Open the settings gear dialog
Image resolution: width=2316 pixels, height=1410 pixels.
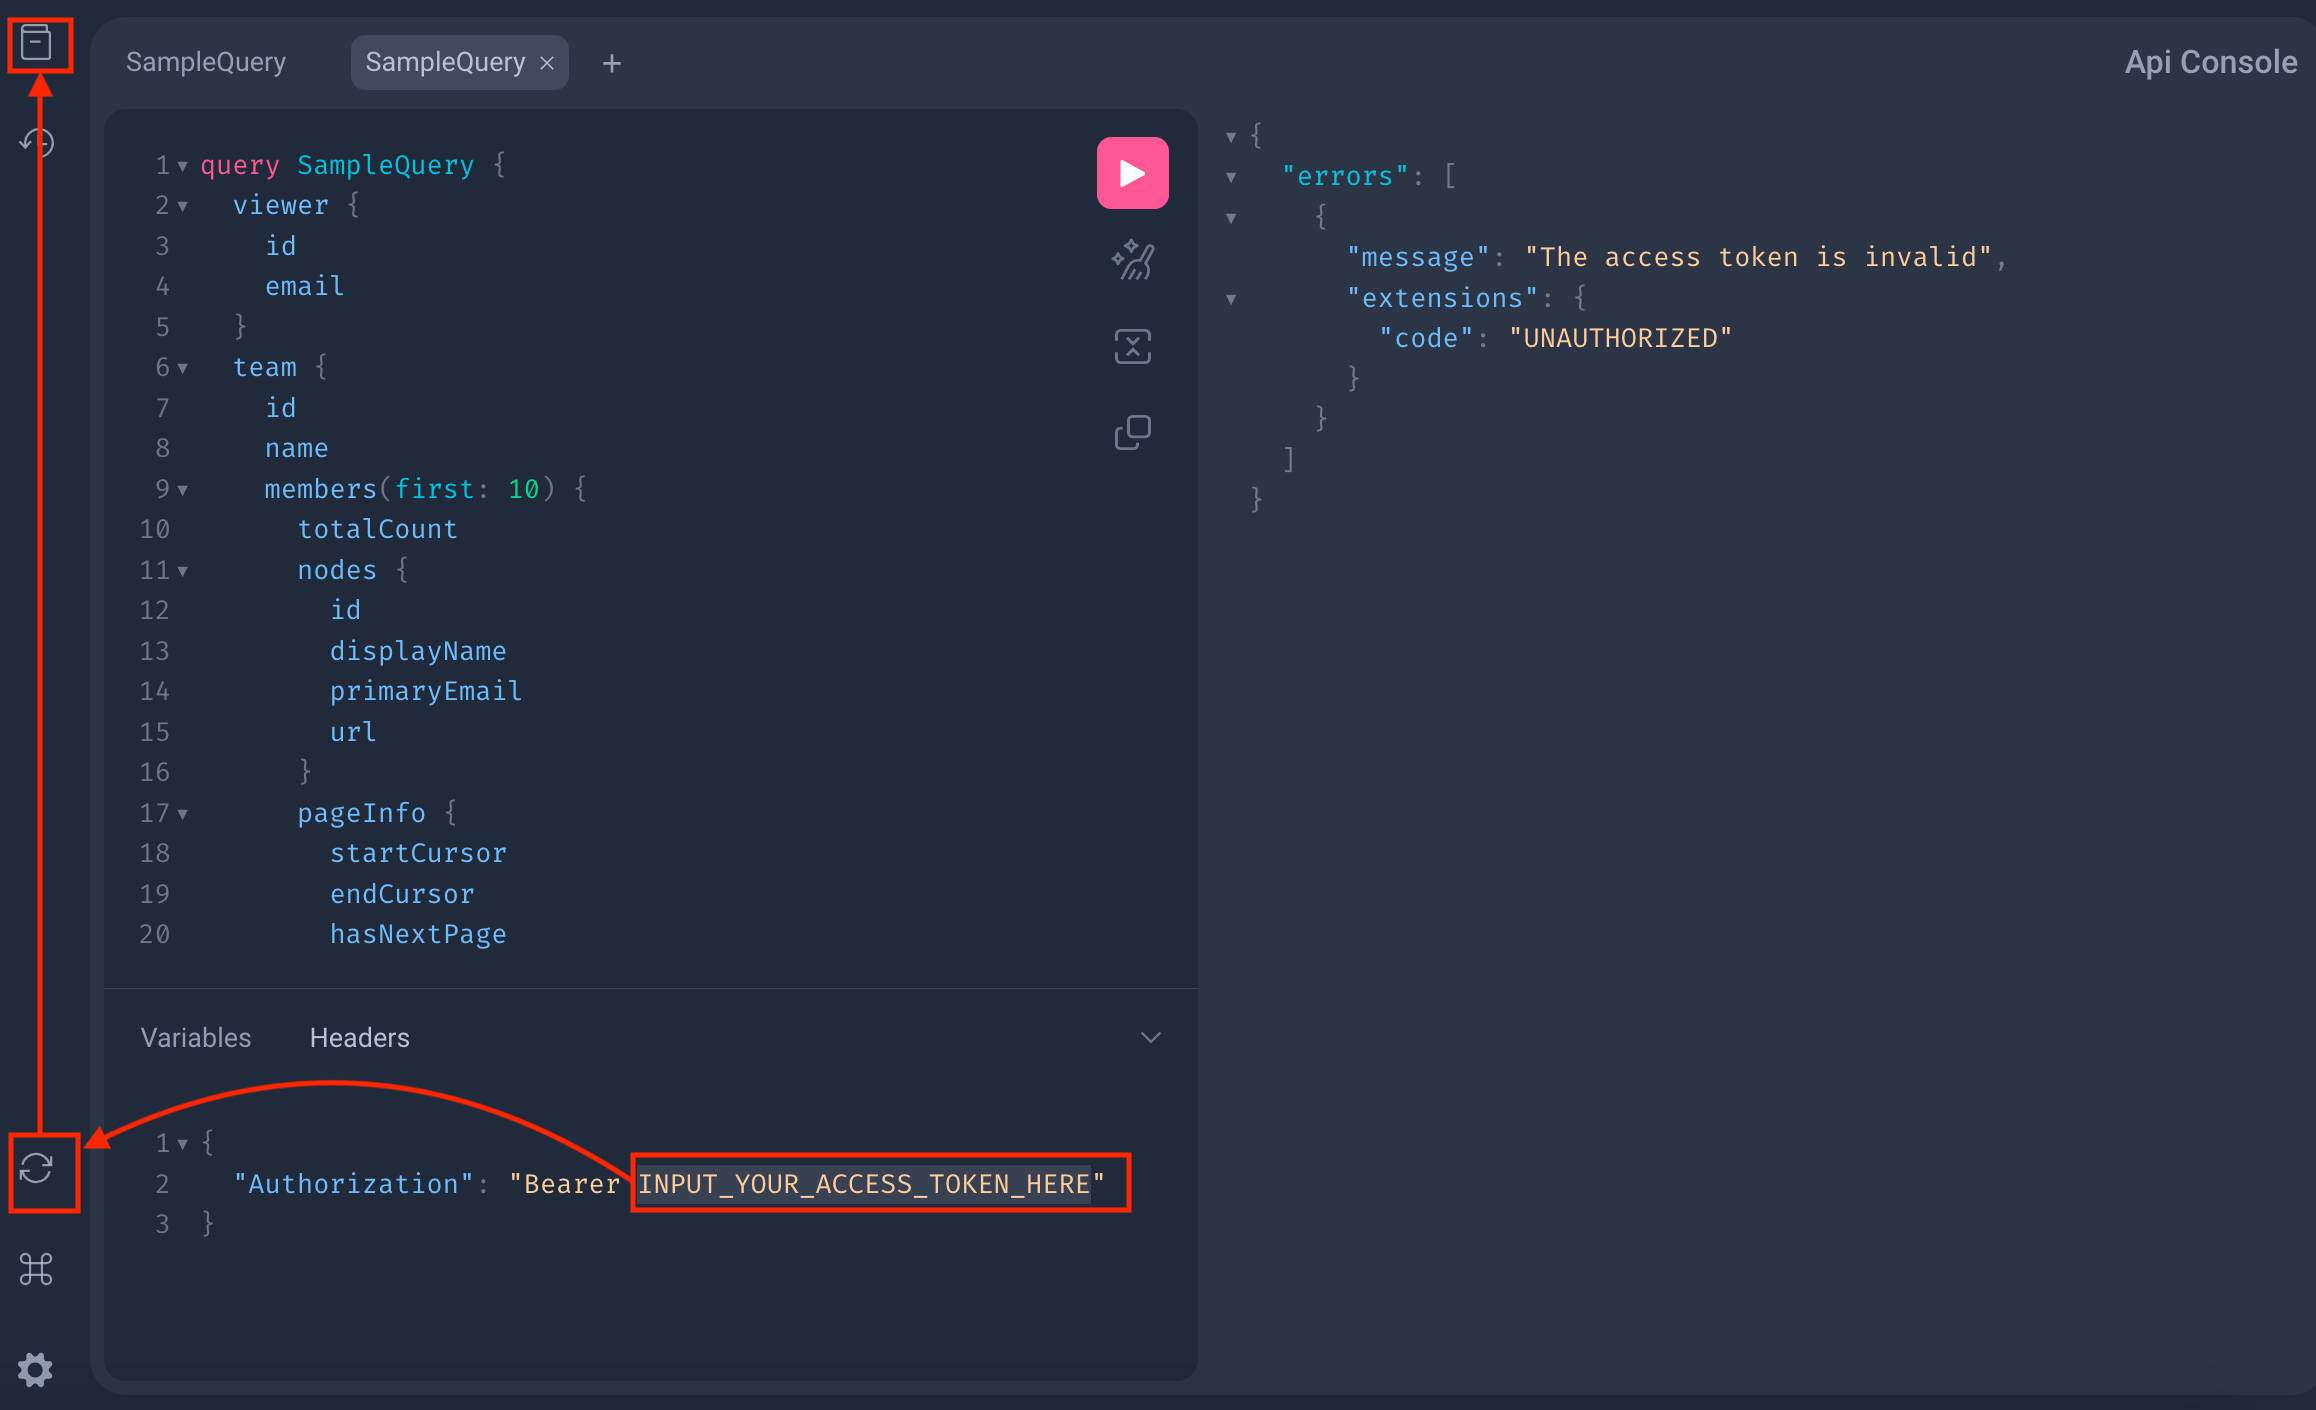(36, 1369)
